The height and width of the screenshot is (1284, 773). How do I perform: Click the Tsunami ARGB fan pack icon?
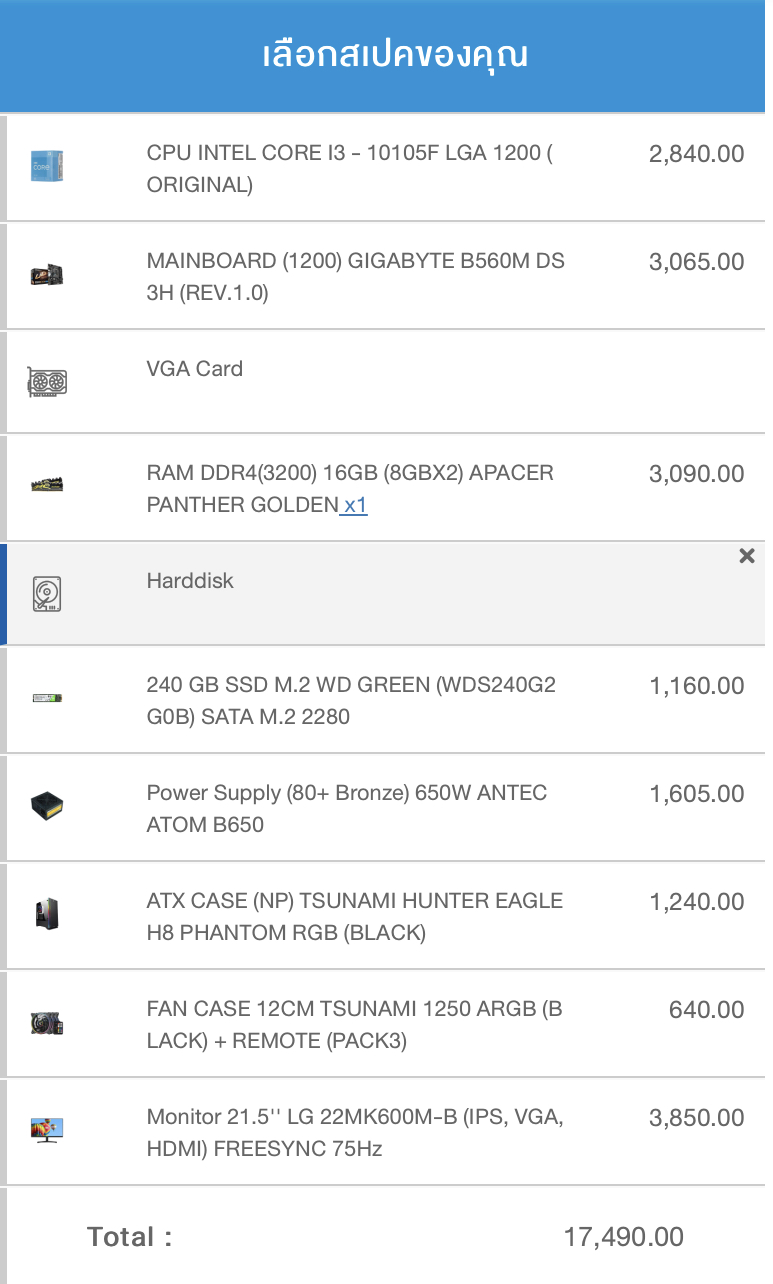coord(47,1023)
